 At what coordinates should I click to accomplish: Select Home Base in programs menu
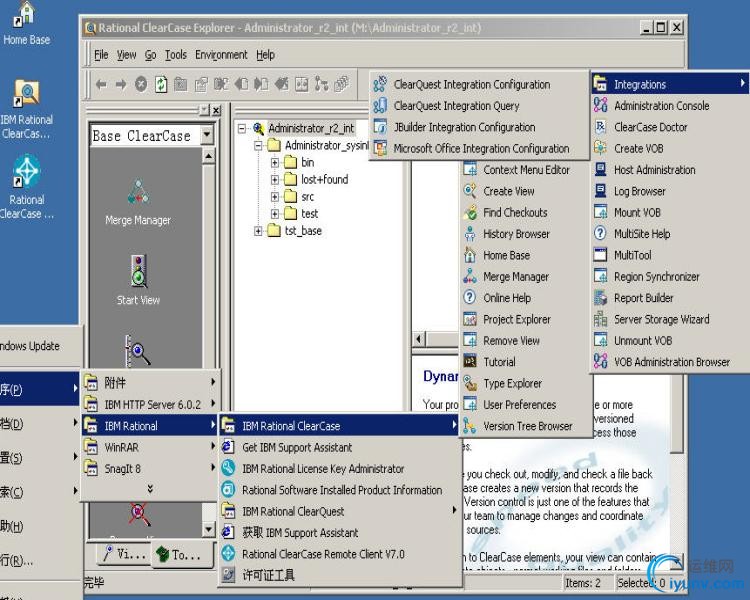coord(525,256)
